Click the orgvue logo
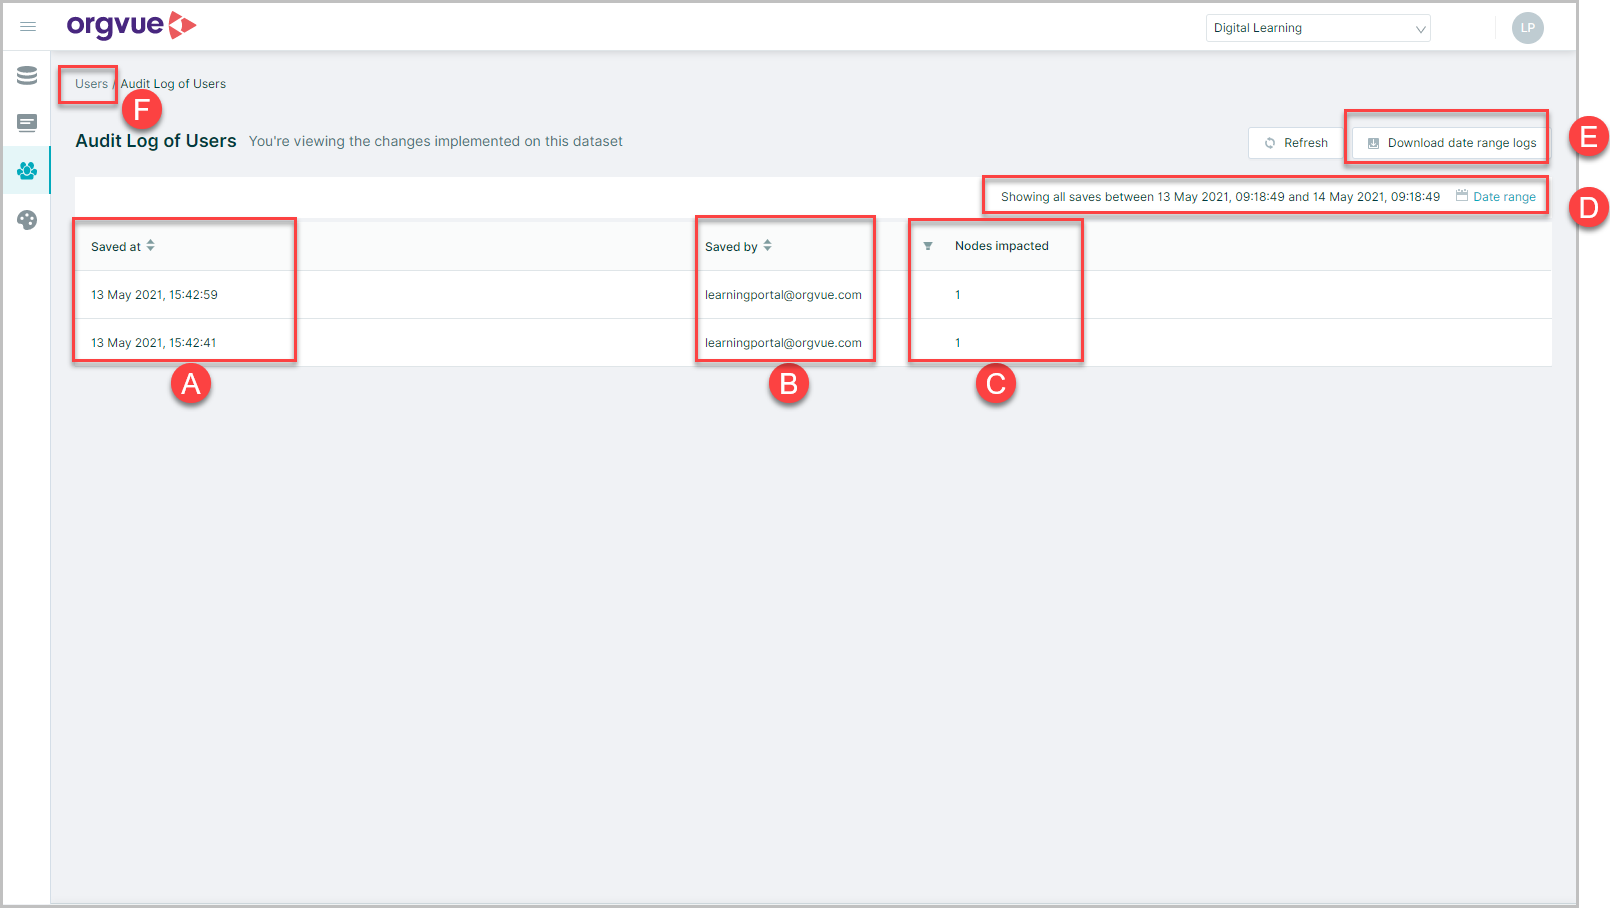Screen dimensions: 1610x908 pos(131,26)
